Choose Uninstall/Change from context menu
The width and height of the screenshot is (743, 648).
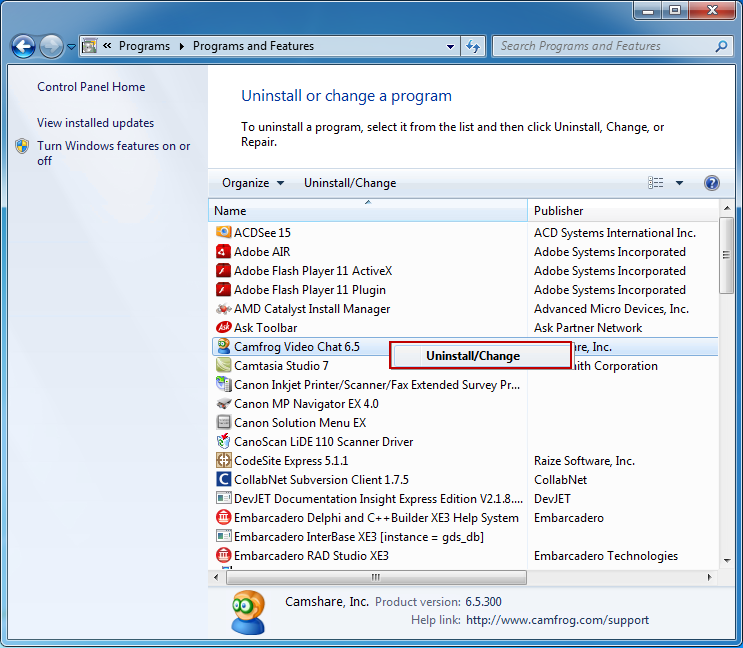click(x=480, y=356)
